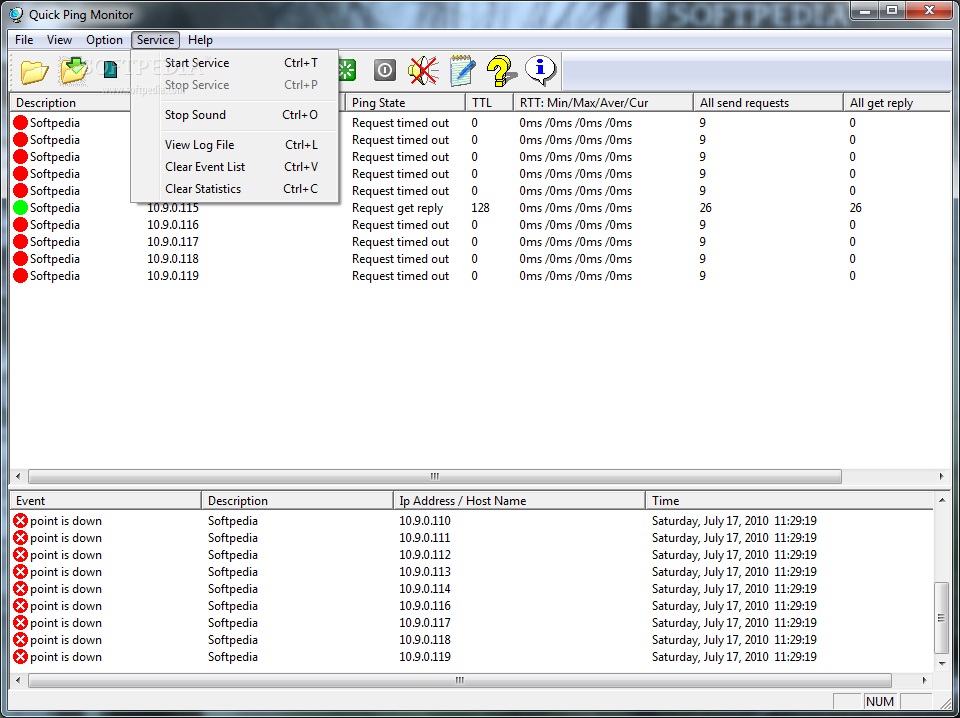Click the down event icon for 10.9.0.118
The image size is (960, 718).
pyautogui.click(x=21, y=640)
